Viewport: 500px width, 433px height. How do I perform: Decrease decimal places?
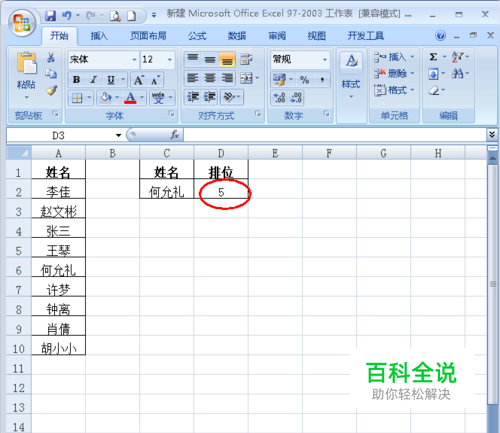(x=296, y=97)
